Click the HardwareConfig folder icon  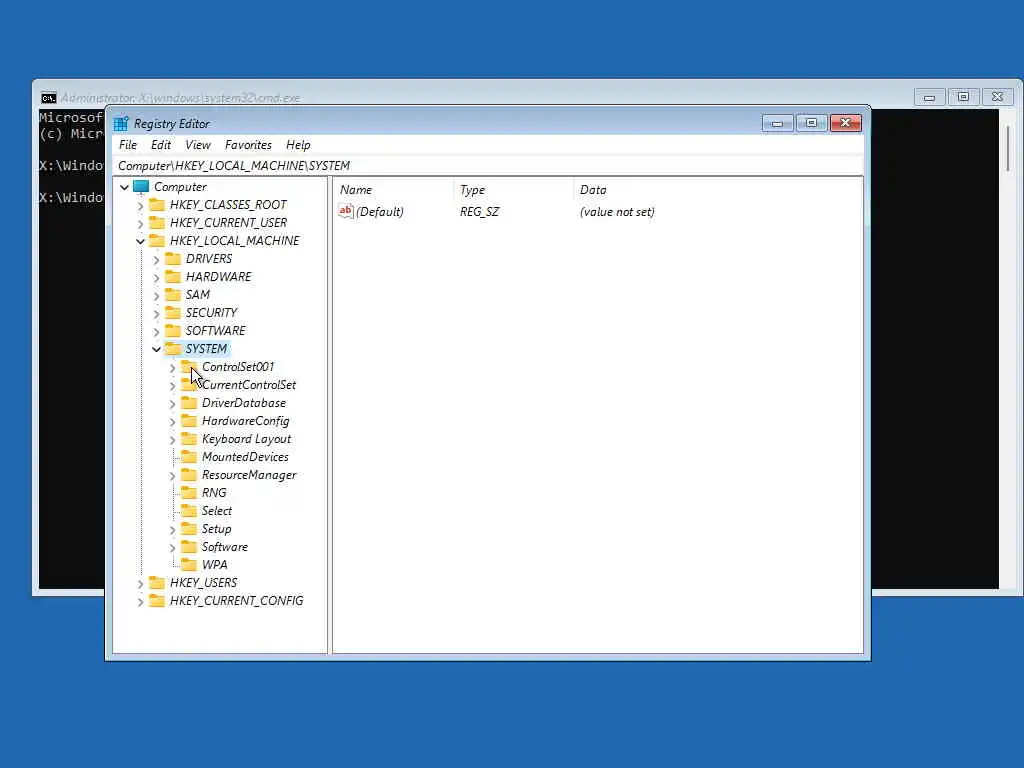(x=189, y=421)
